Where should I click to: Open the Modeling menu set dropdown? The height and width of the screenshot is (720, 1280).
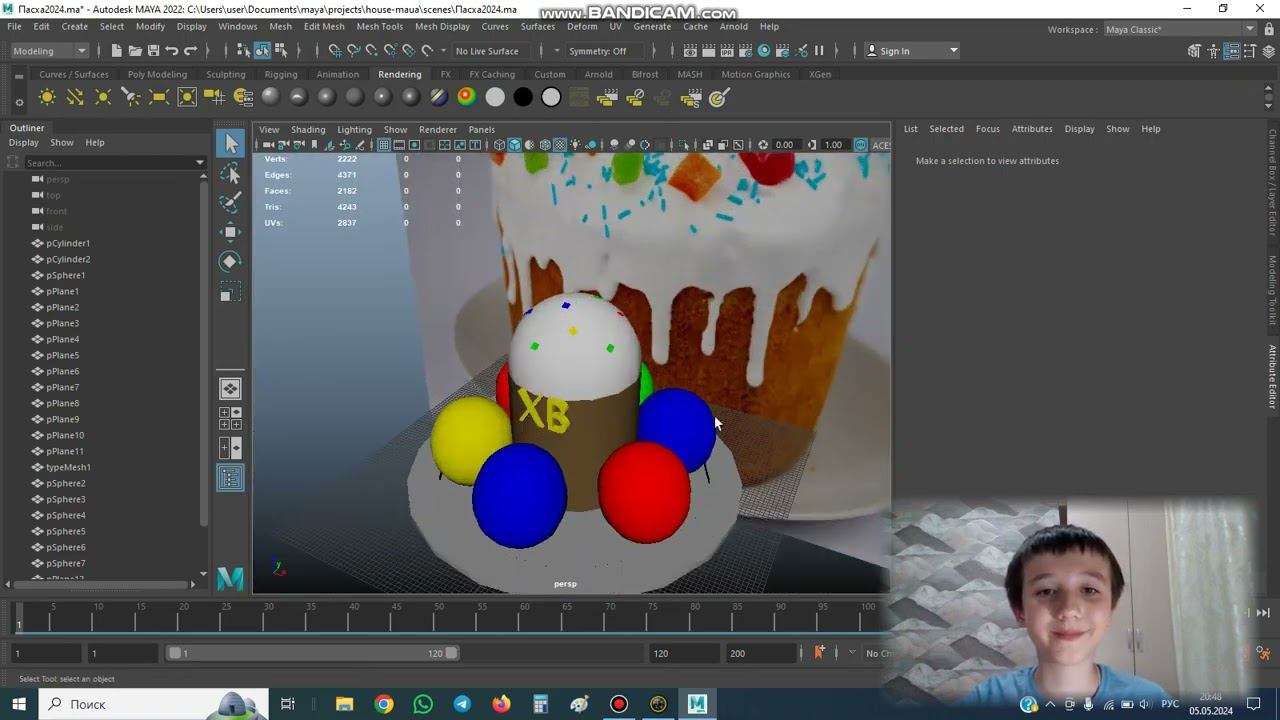(49, 51)
